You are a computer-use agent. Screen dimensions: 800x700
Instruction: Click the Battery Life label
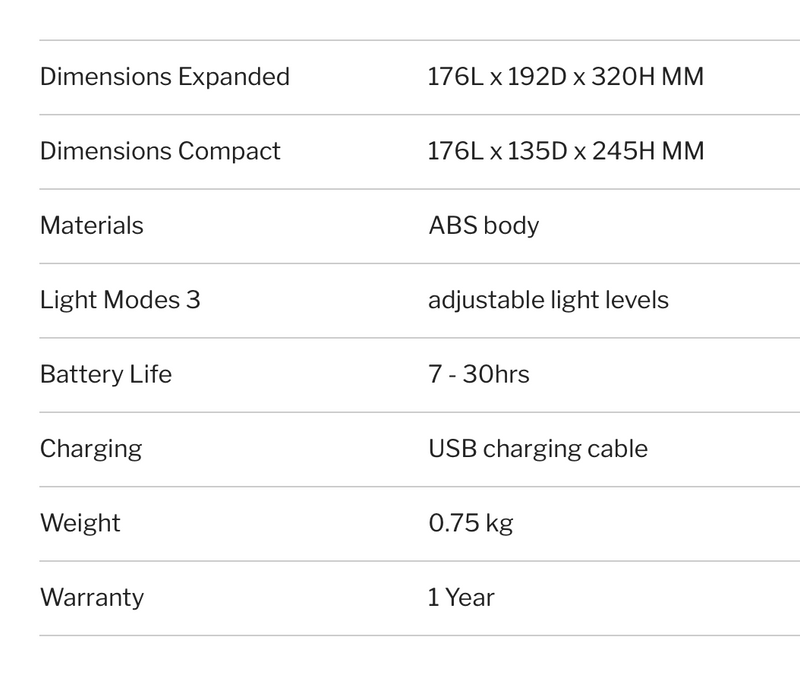[106, 374]
